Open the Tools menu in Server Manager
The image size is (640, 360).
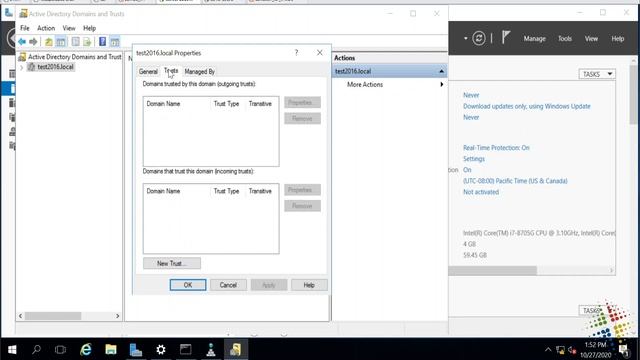click(x=565, y=39)
